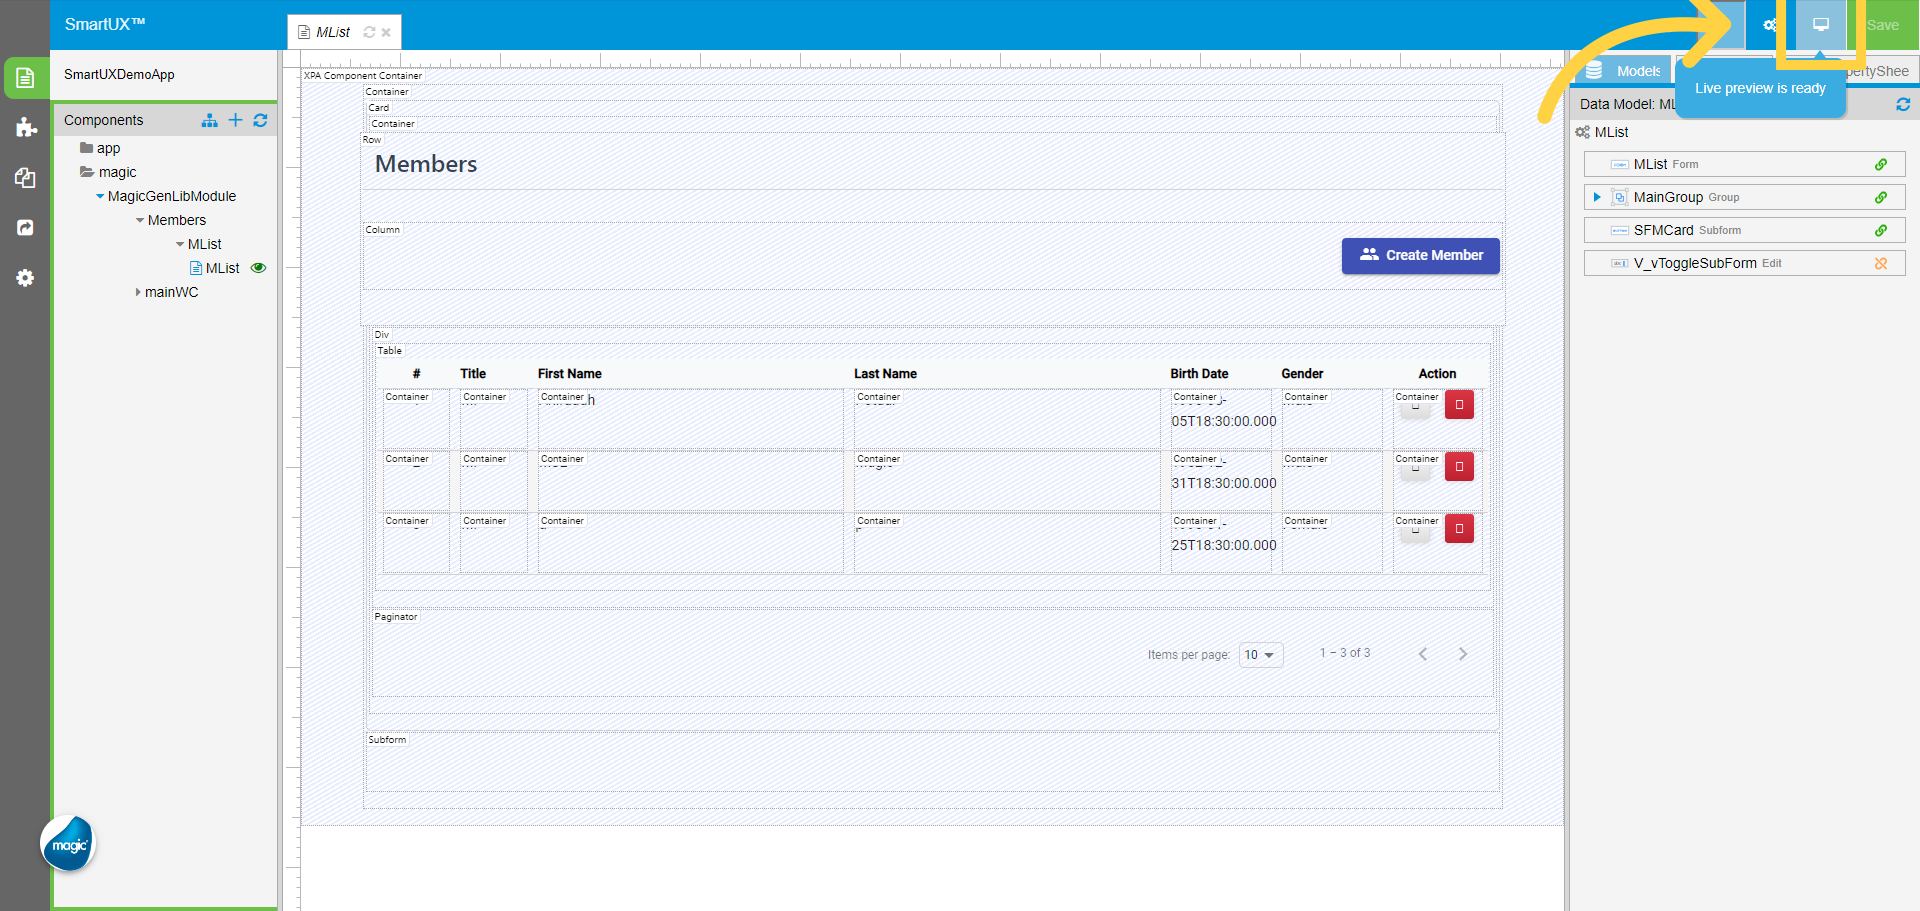This screenshot has width=1920, height=911.
Task: Click the puzzle piece icon in sidebar
Action: 26,127
